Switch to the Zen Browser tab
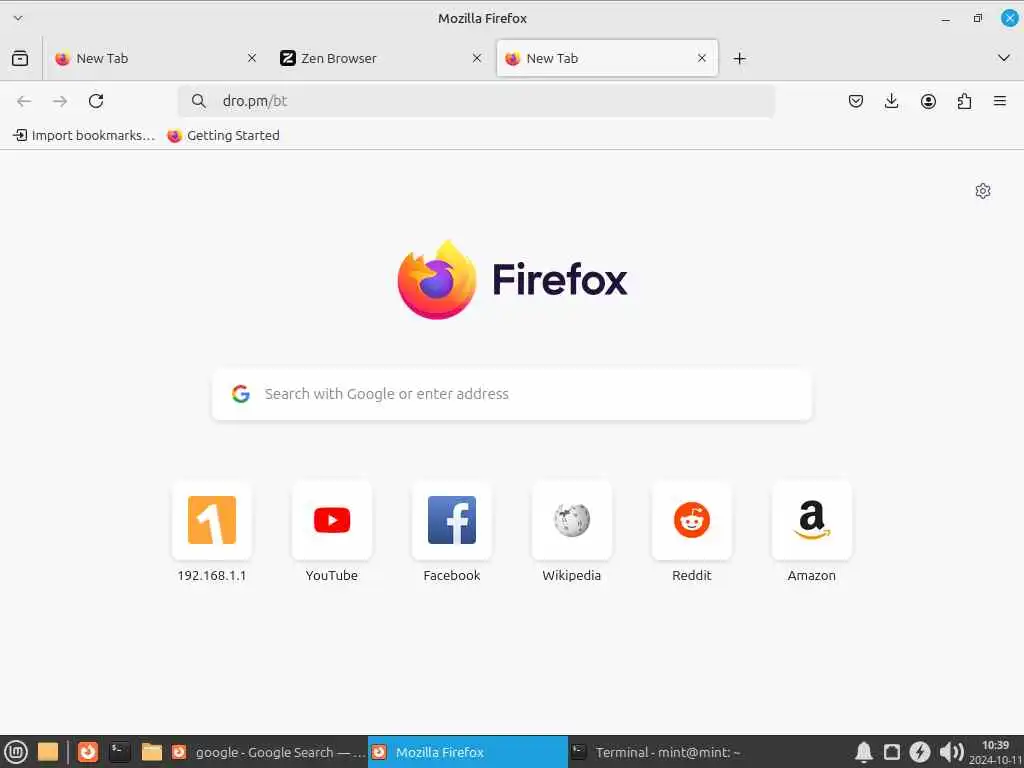The image size is (1024, 768). coord(381,58)
